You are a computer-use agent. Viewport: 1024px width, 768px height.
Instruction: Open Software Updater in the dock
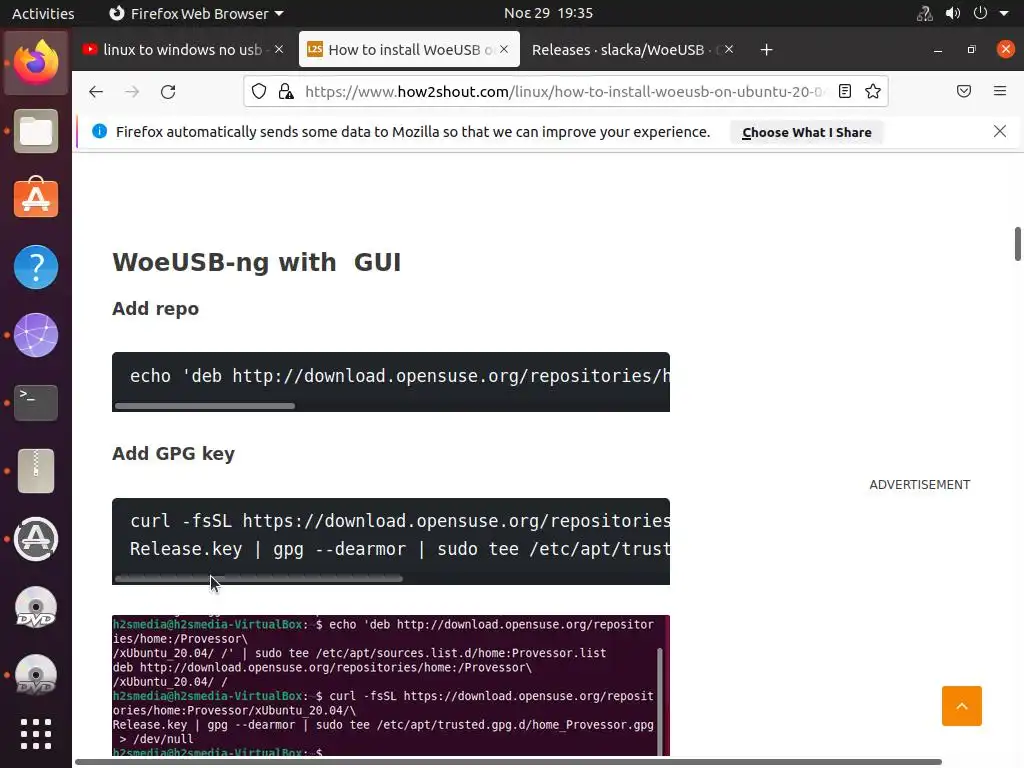tap(36, 539)
